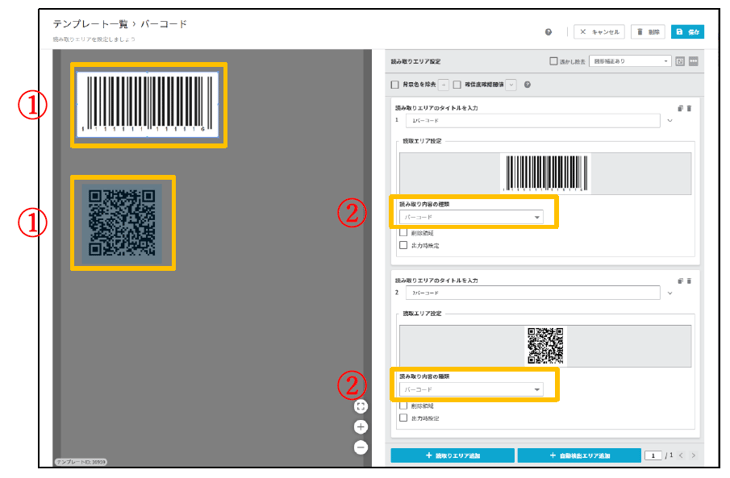Check 出力時指定 in reading area 1
This screenshot has width=730, height=478.
(x=403, y=245)
